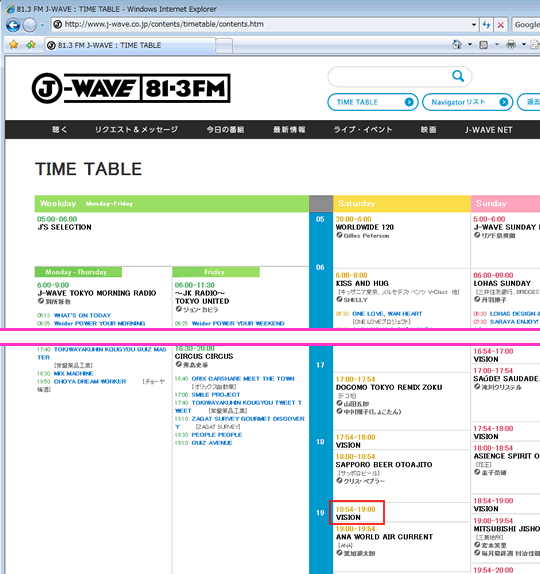This screenshot has width=540, height=574.
Task: Click navigator icon beside クリス・ペプラー
Action: pyautogui.click(x=339, y=480)
